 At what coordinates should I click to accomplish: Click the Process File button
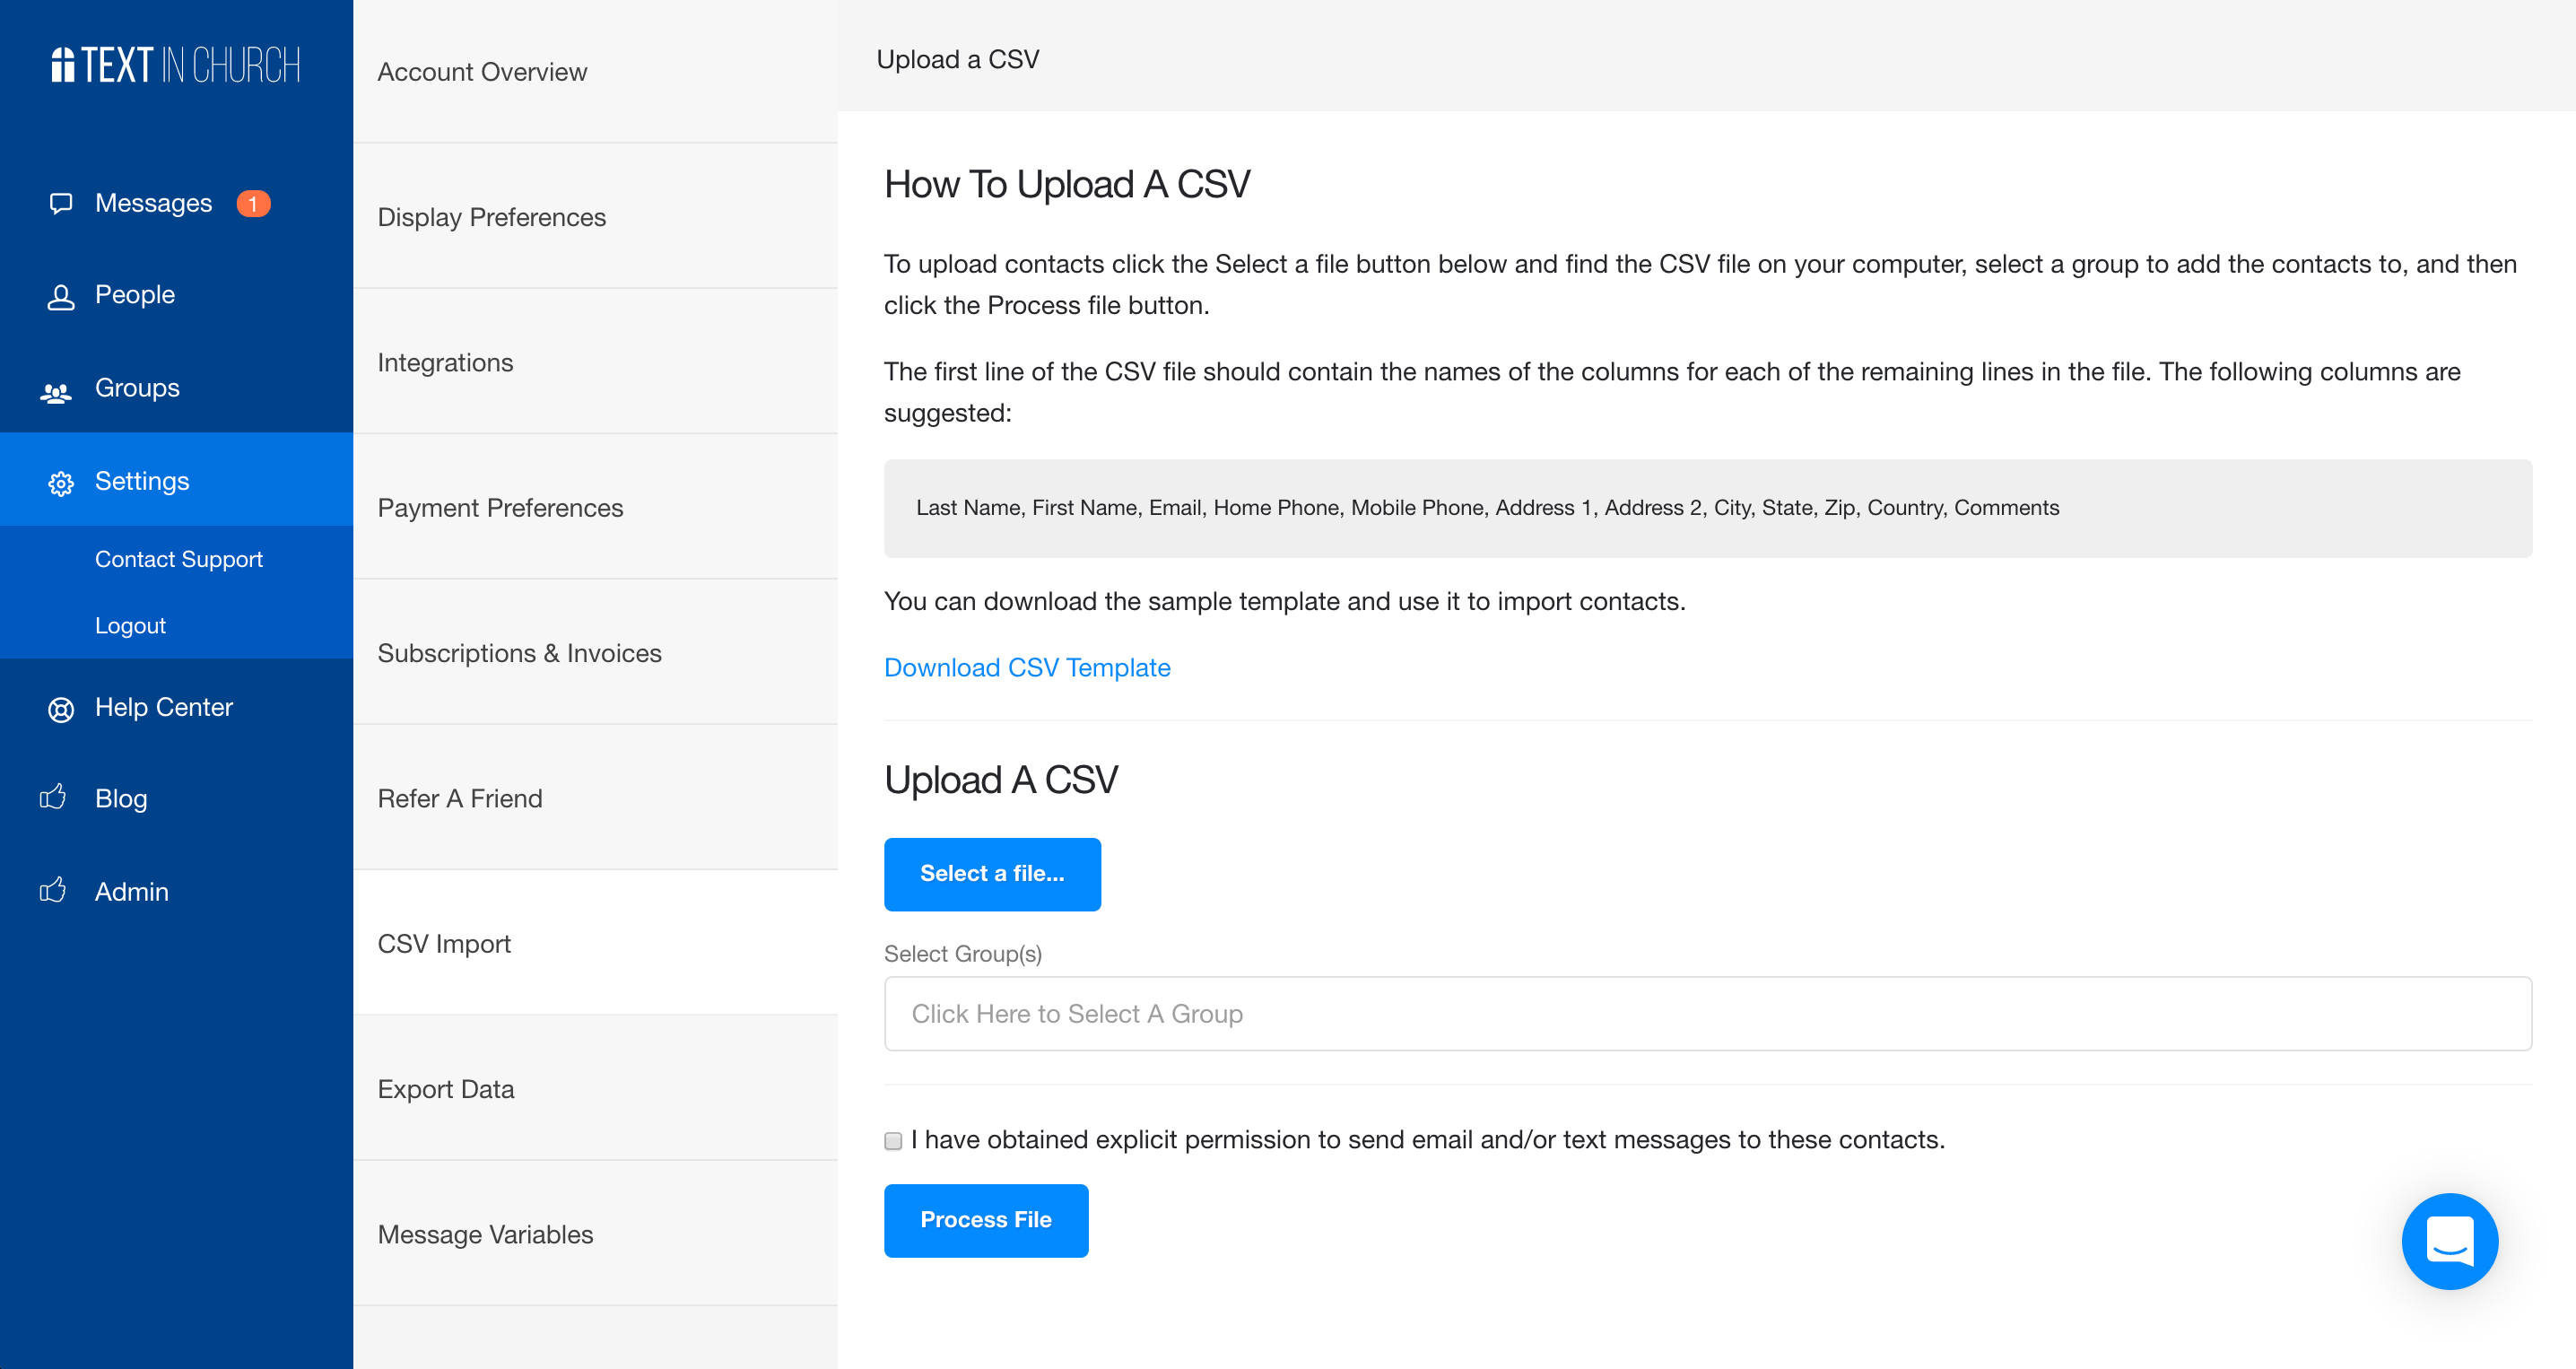986,1220
